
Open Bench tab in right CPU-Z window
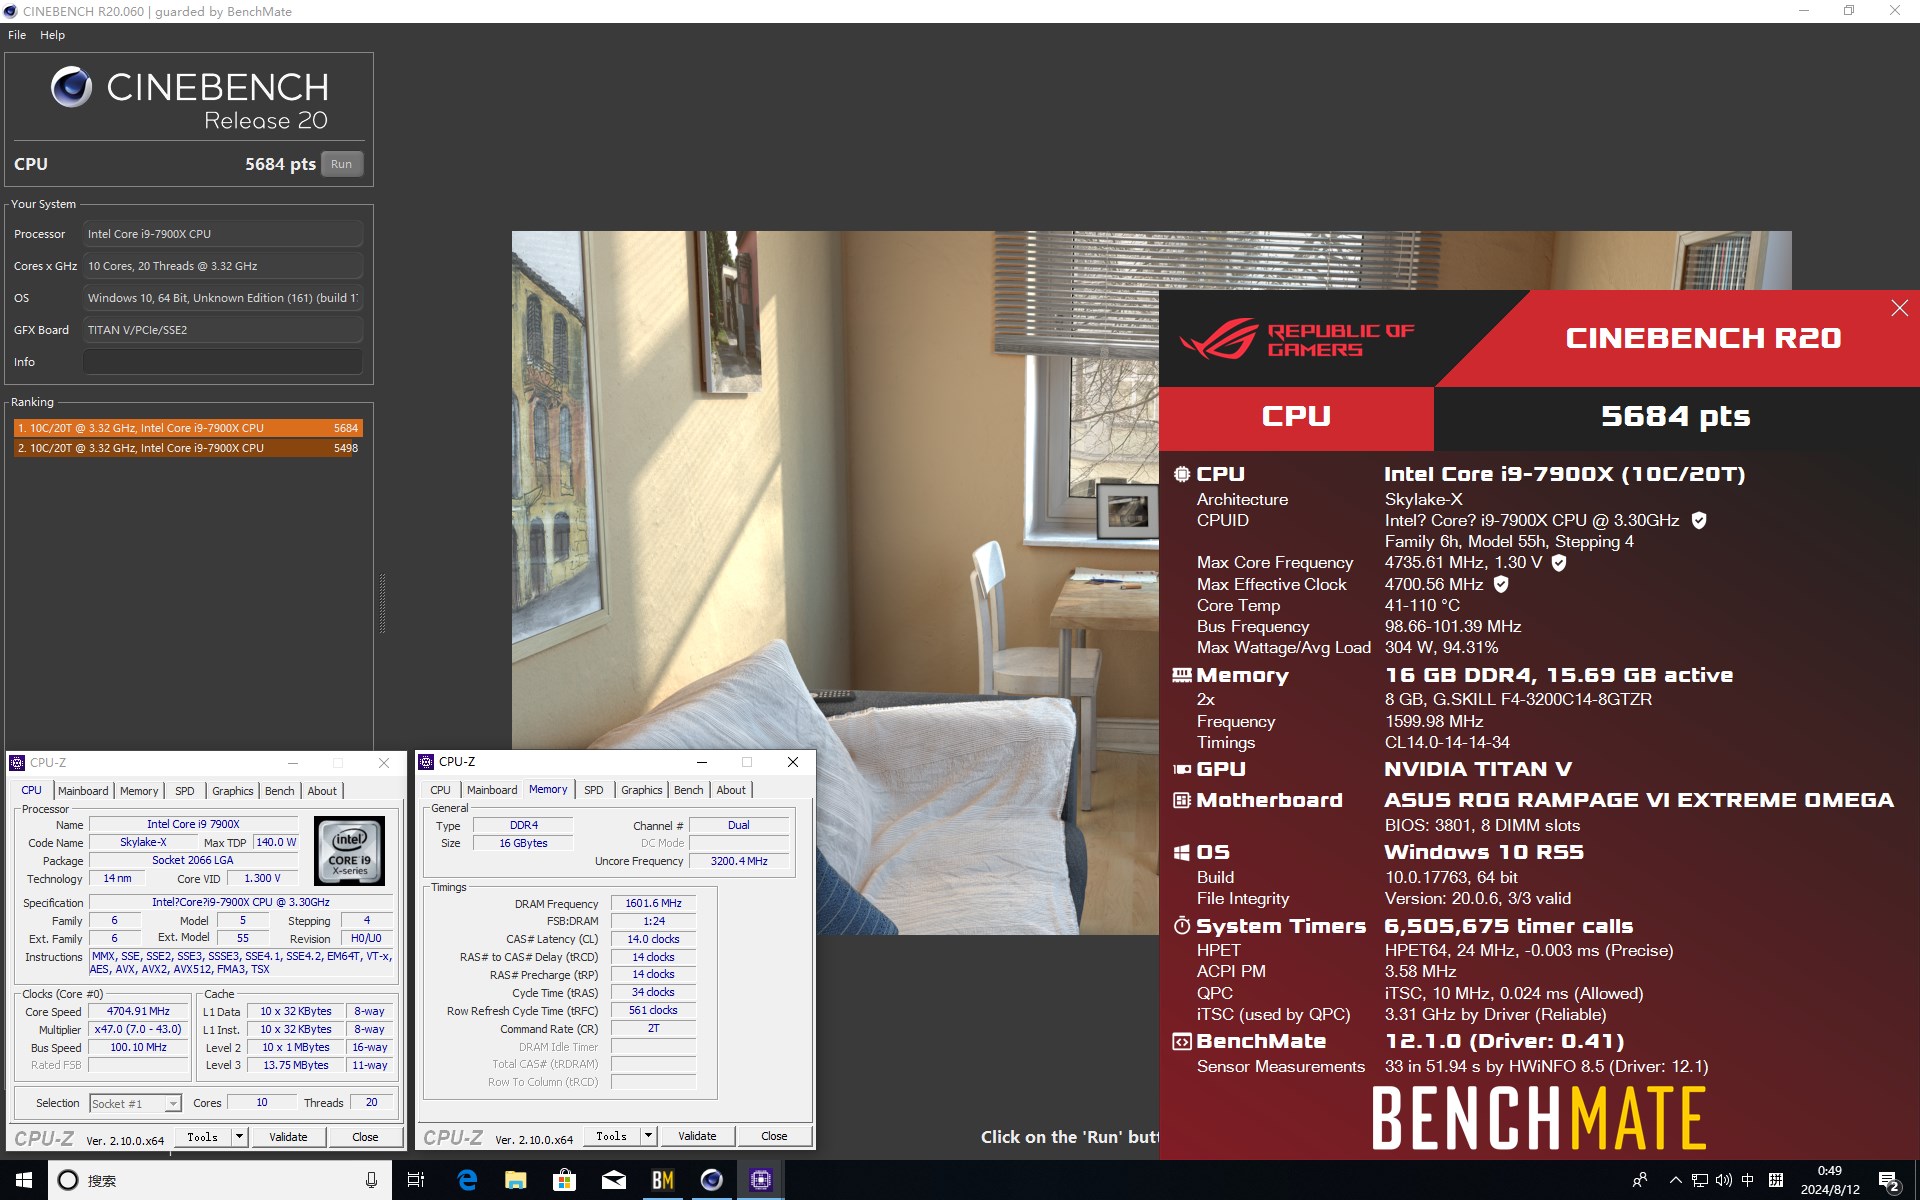click(x=689, y=790)
